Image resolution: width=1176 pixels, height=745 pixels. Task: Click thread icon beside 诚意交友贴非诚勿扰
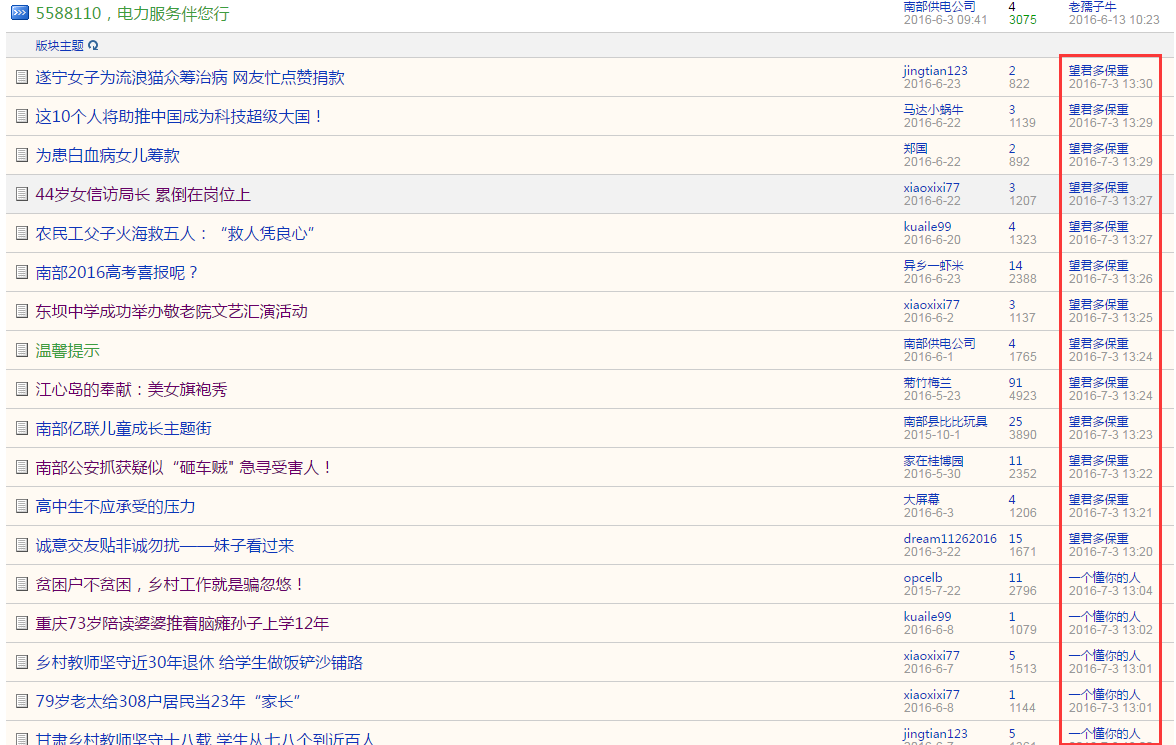pos(22,545)
